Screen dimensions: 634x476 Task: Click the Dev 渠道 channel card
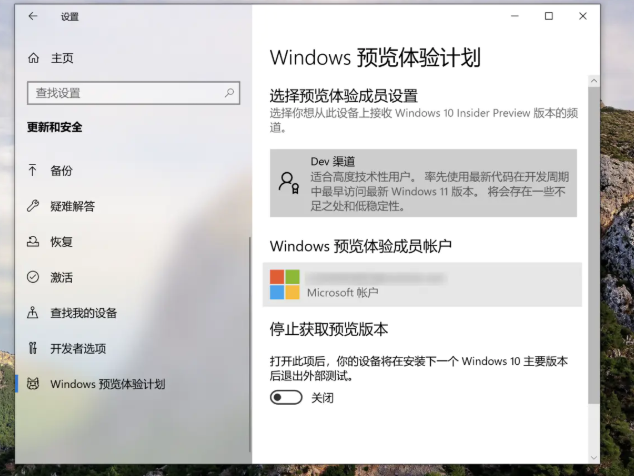click(423, 183)
